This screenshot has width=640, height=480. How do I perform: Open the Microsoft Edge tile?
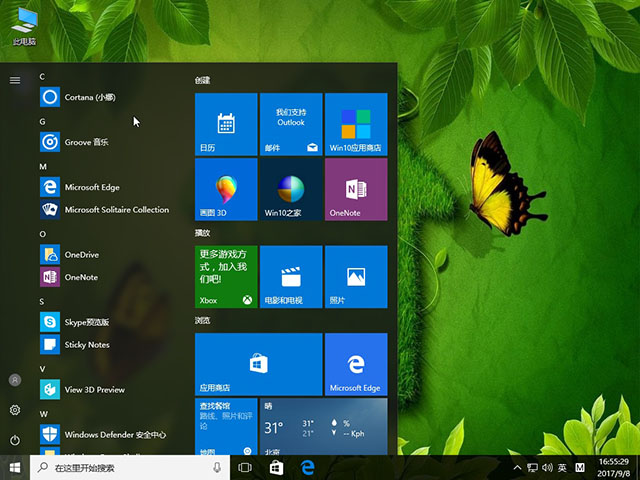[356, 364]
